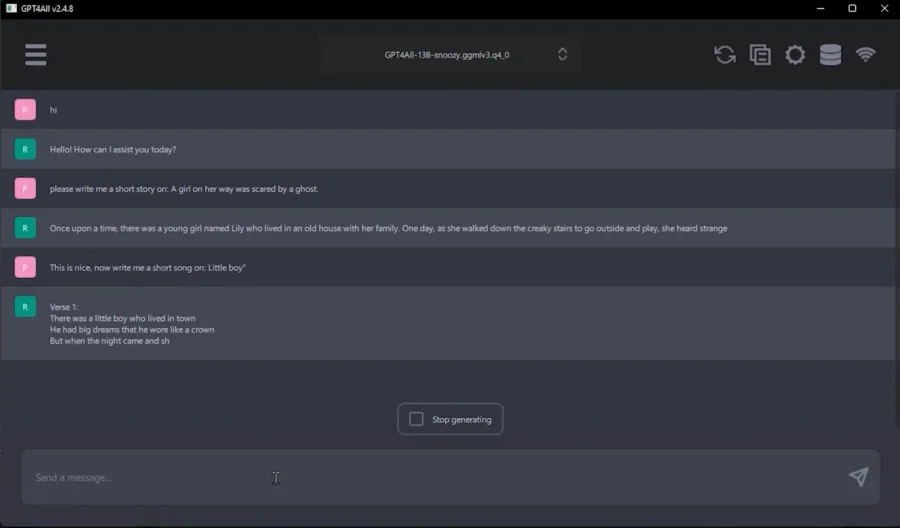The image size is (900, 528).
Task: Open the hamburger menu drawer
Action: click(x=36, y=55)
